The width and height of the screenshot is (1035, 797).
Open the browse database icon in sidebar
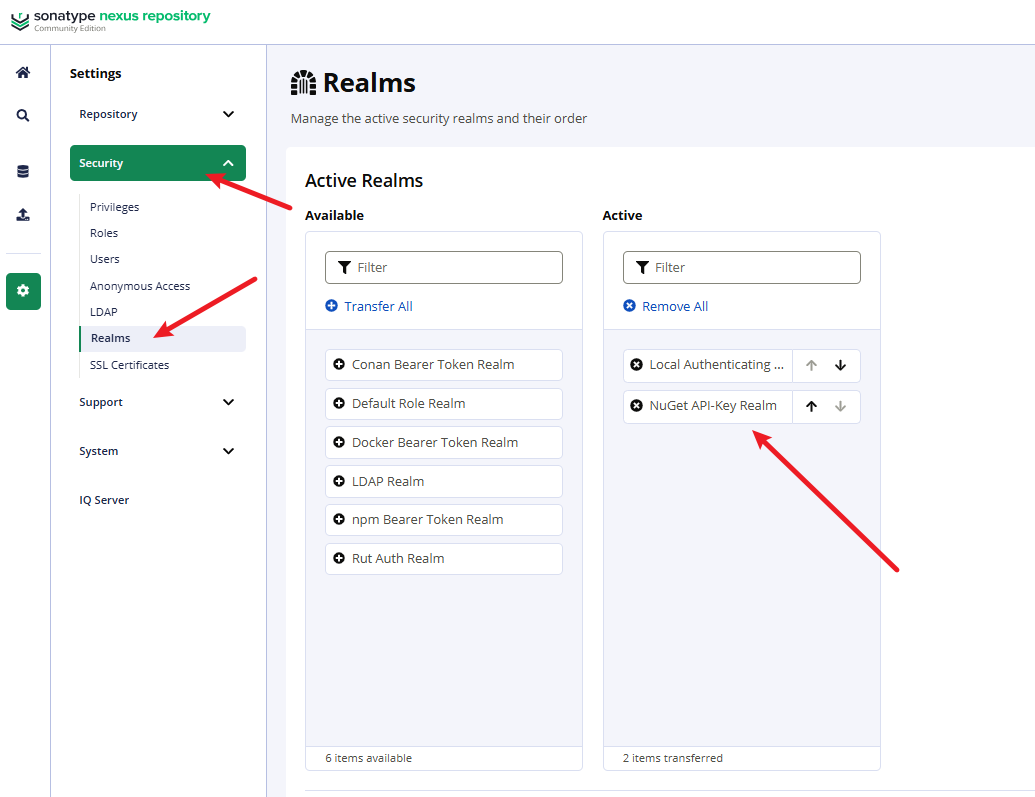[x=23, y=172]
